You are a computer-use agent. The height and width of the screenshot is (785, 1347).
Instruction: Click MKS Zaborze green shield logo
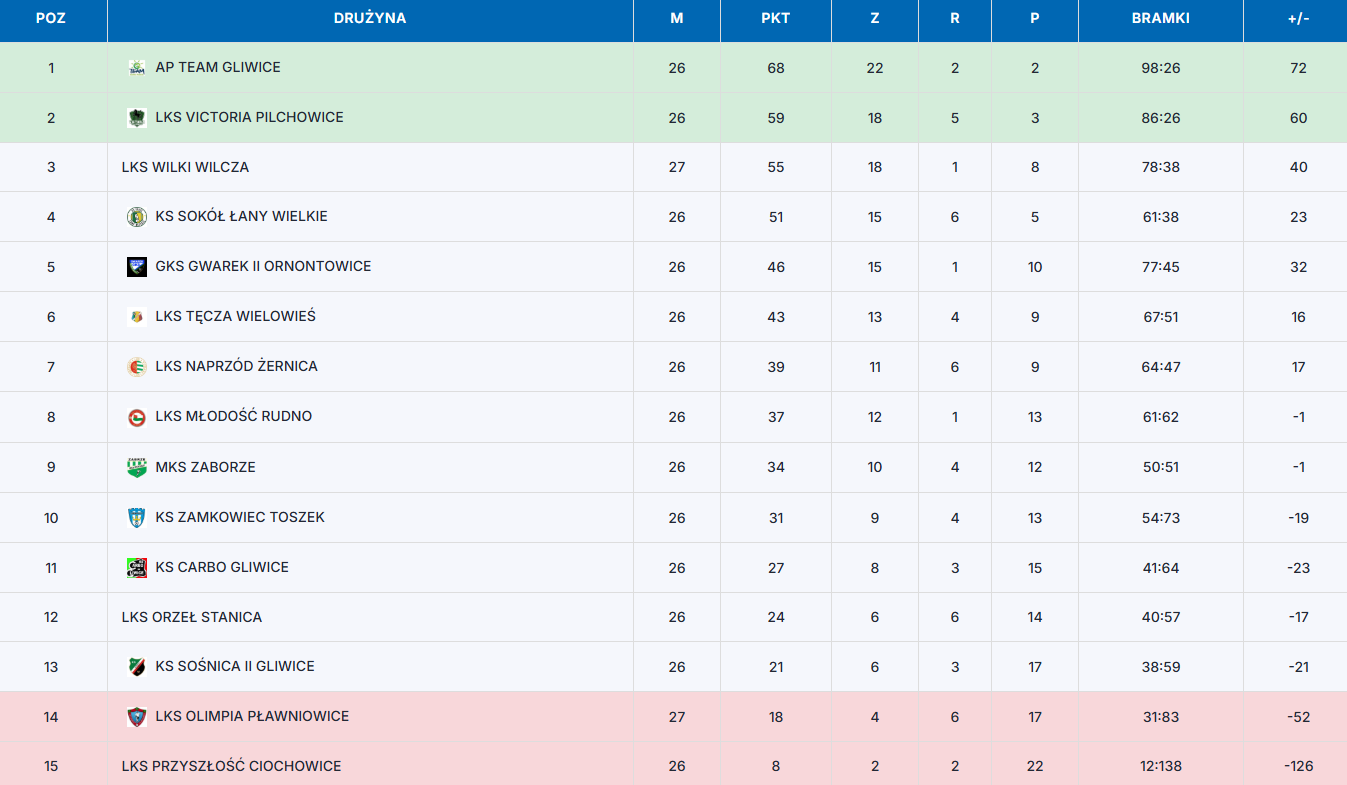137,468
